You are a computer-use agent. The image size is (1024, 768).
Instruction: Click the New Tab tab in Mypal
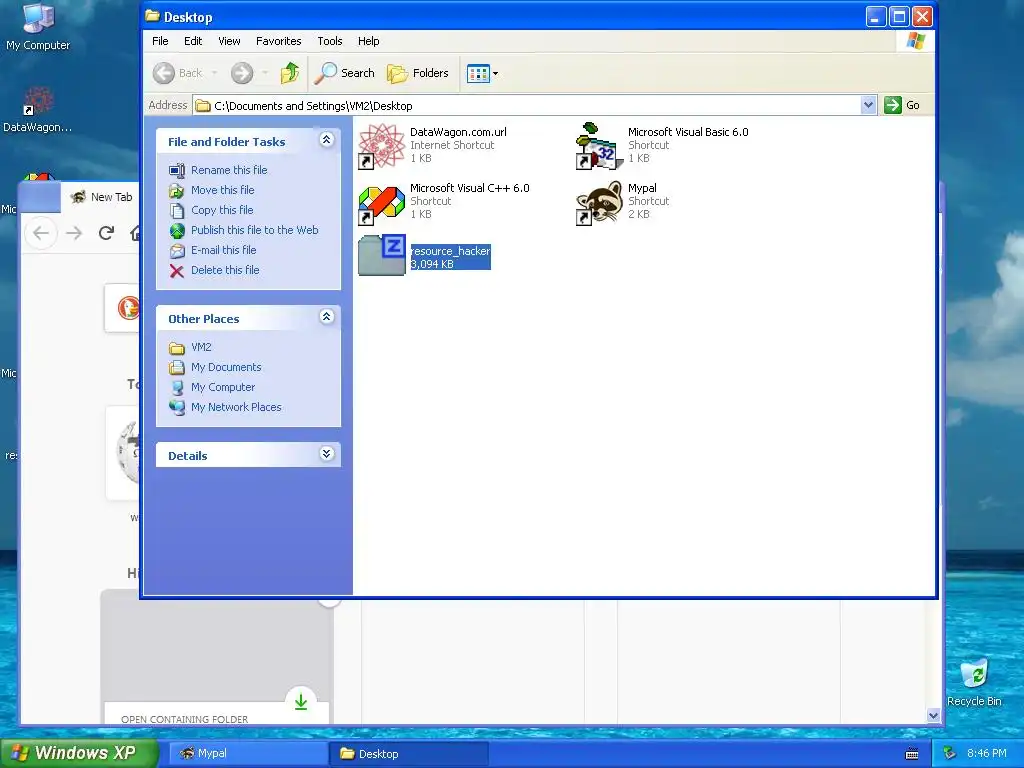[101, 197]
